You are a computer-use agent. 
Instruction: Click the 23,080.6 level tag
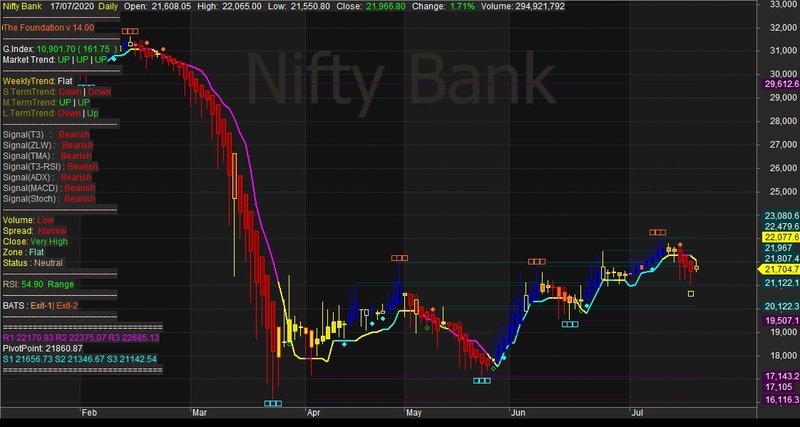coord(781,216)
